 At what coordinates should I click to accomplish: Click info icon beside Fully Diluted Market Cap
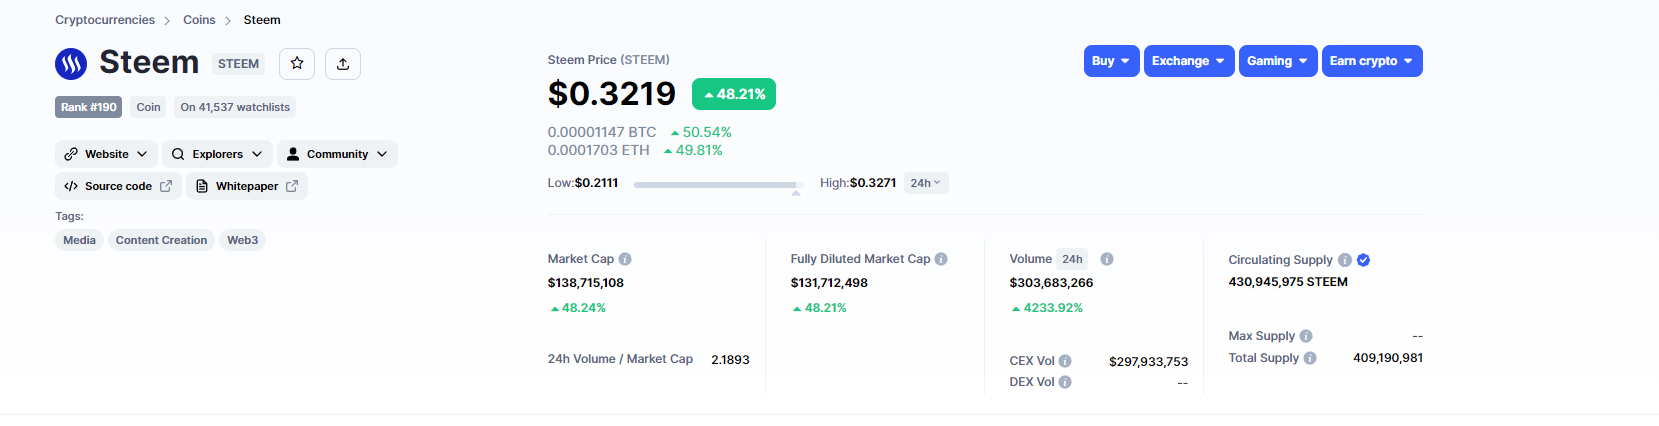coord(941,259)
